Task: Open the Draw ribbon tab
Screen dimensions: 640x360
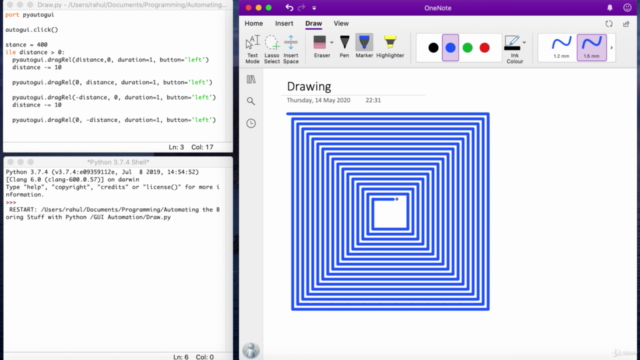Action: click(313, 24)
